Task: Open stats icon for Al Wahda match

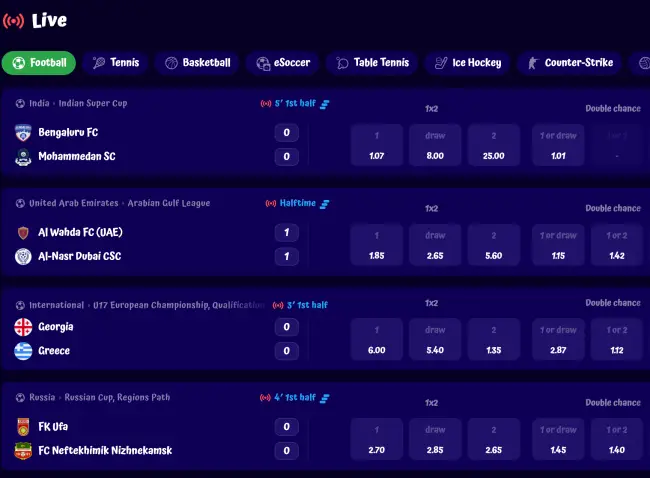Action: point(324,204)
